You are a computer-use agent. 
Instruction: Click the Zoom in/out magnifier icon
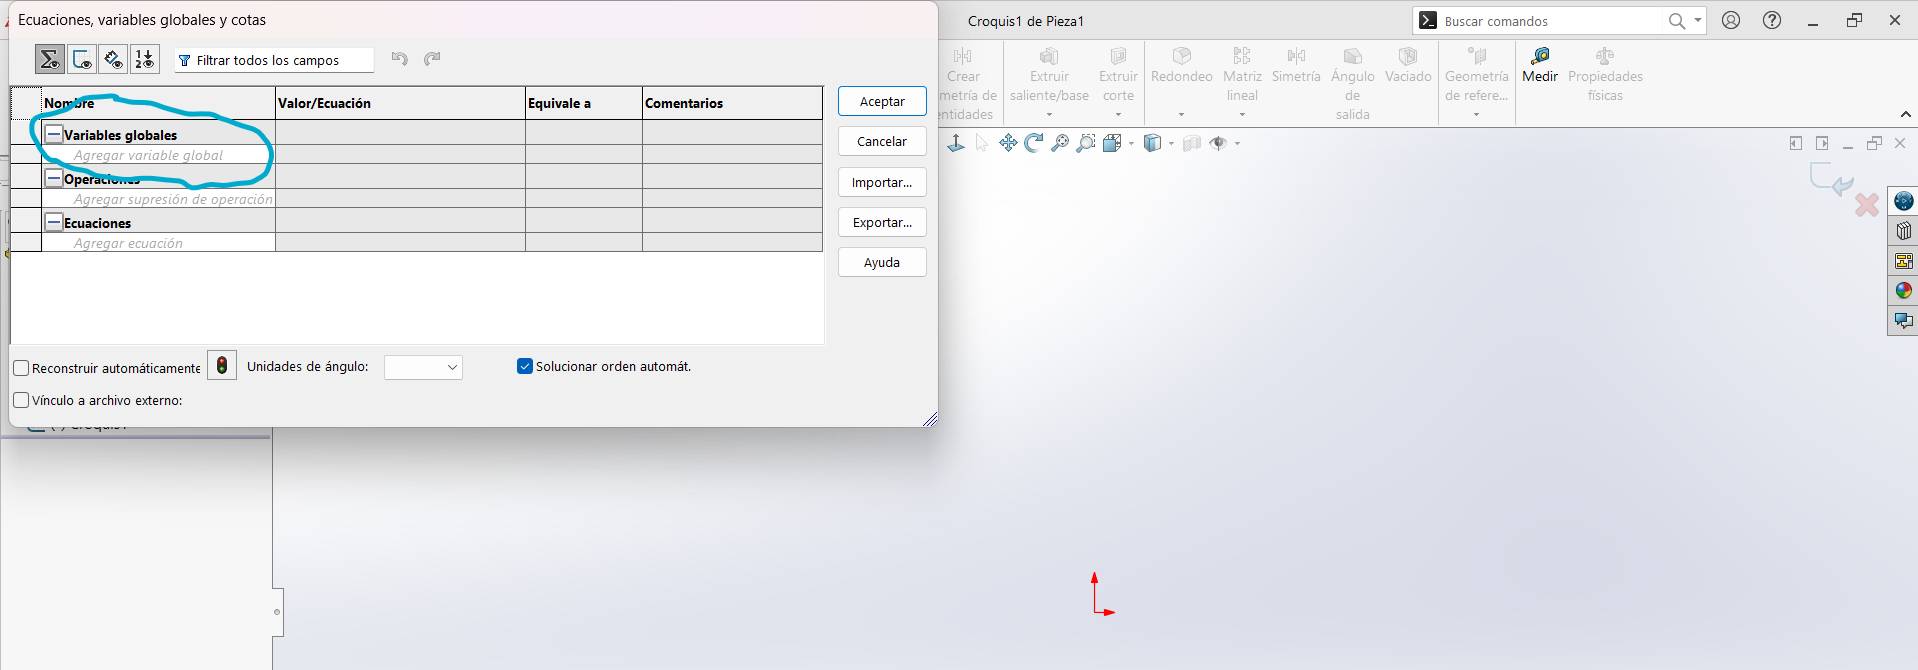[x=1060, y=143]
